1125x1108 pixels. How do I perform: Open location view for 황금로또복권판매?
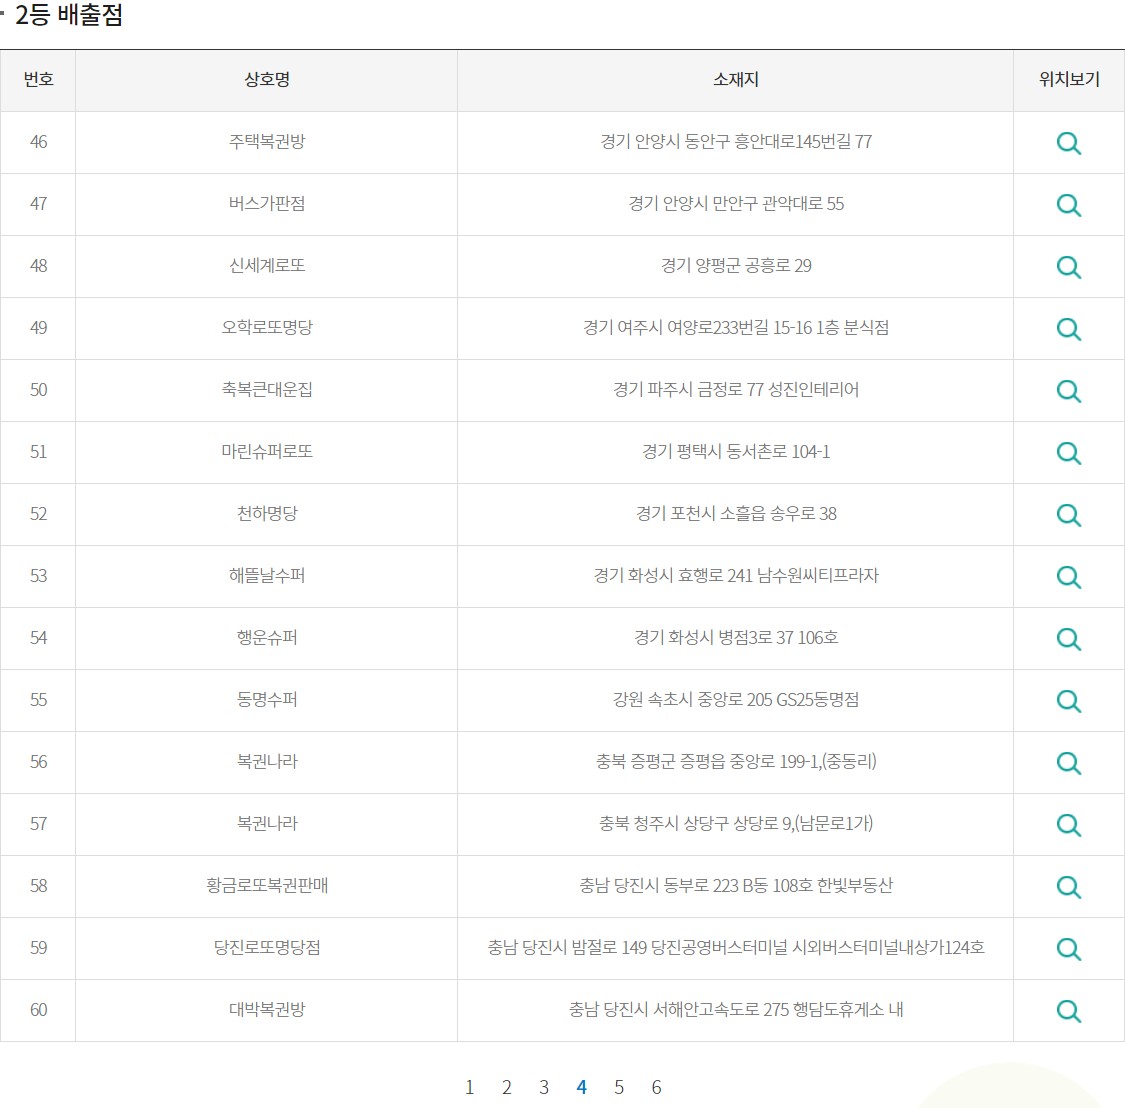click(x=1068, y=886)
